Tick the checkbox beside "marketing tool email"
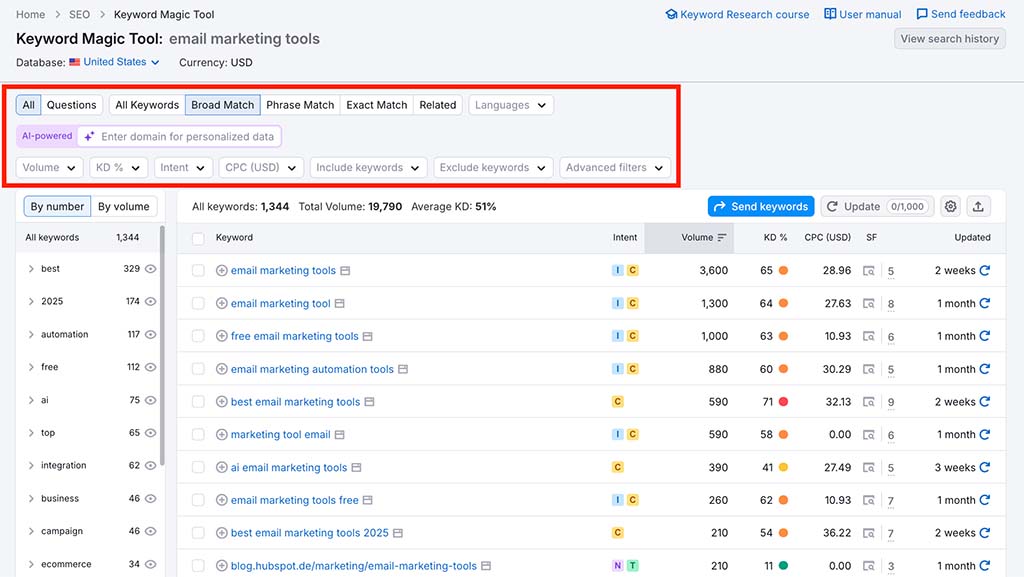1024x577 pixels. 196,434
